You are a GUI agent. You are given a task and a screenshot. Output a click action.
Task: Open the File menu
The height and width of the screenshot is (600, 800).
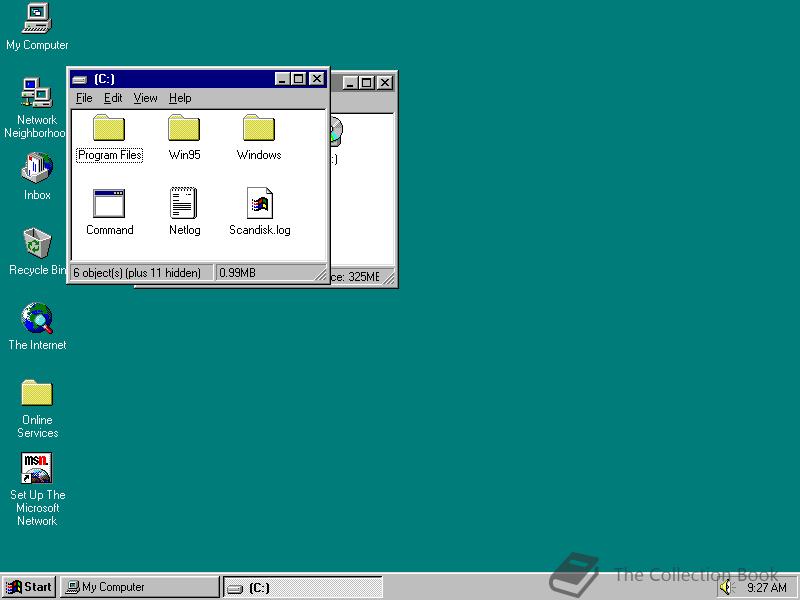coord(84,98)
